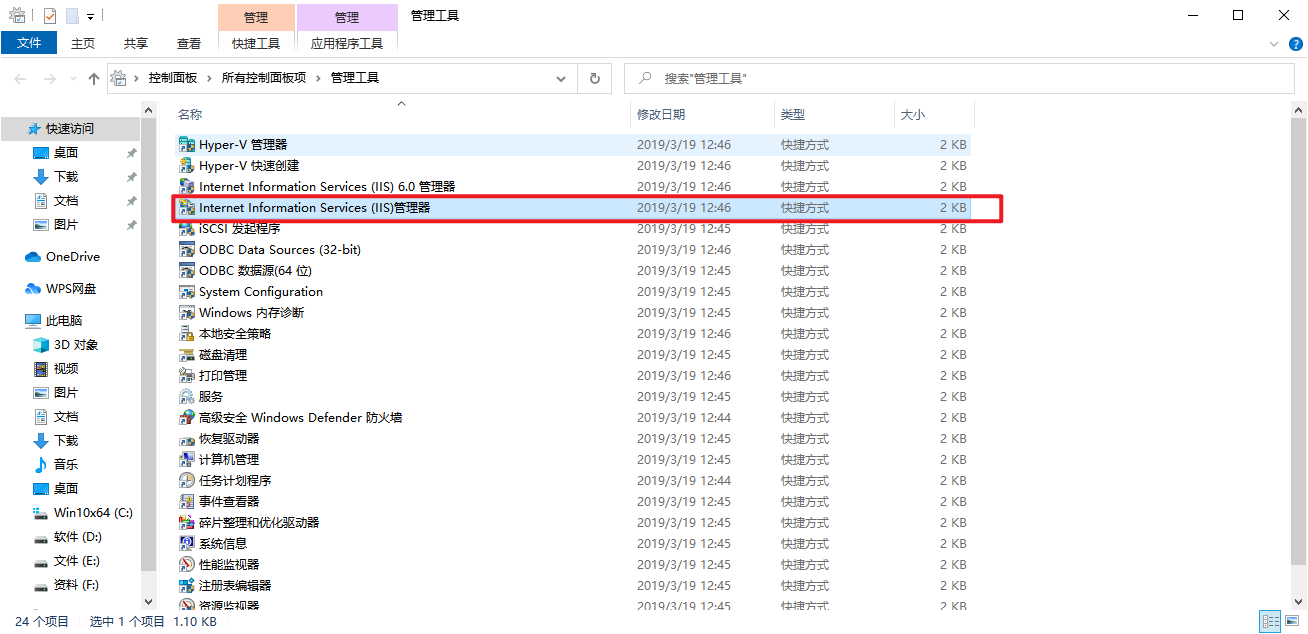The image size is (1308, 634).
Task: Select 性能监视器 icon
Action: tap(186, 565)
